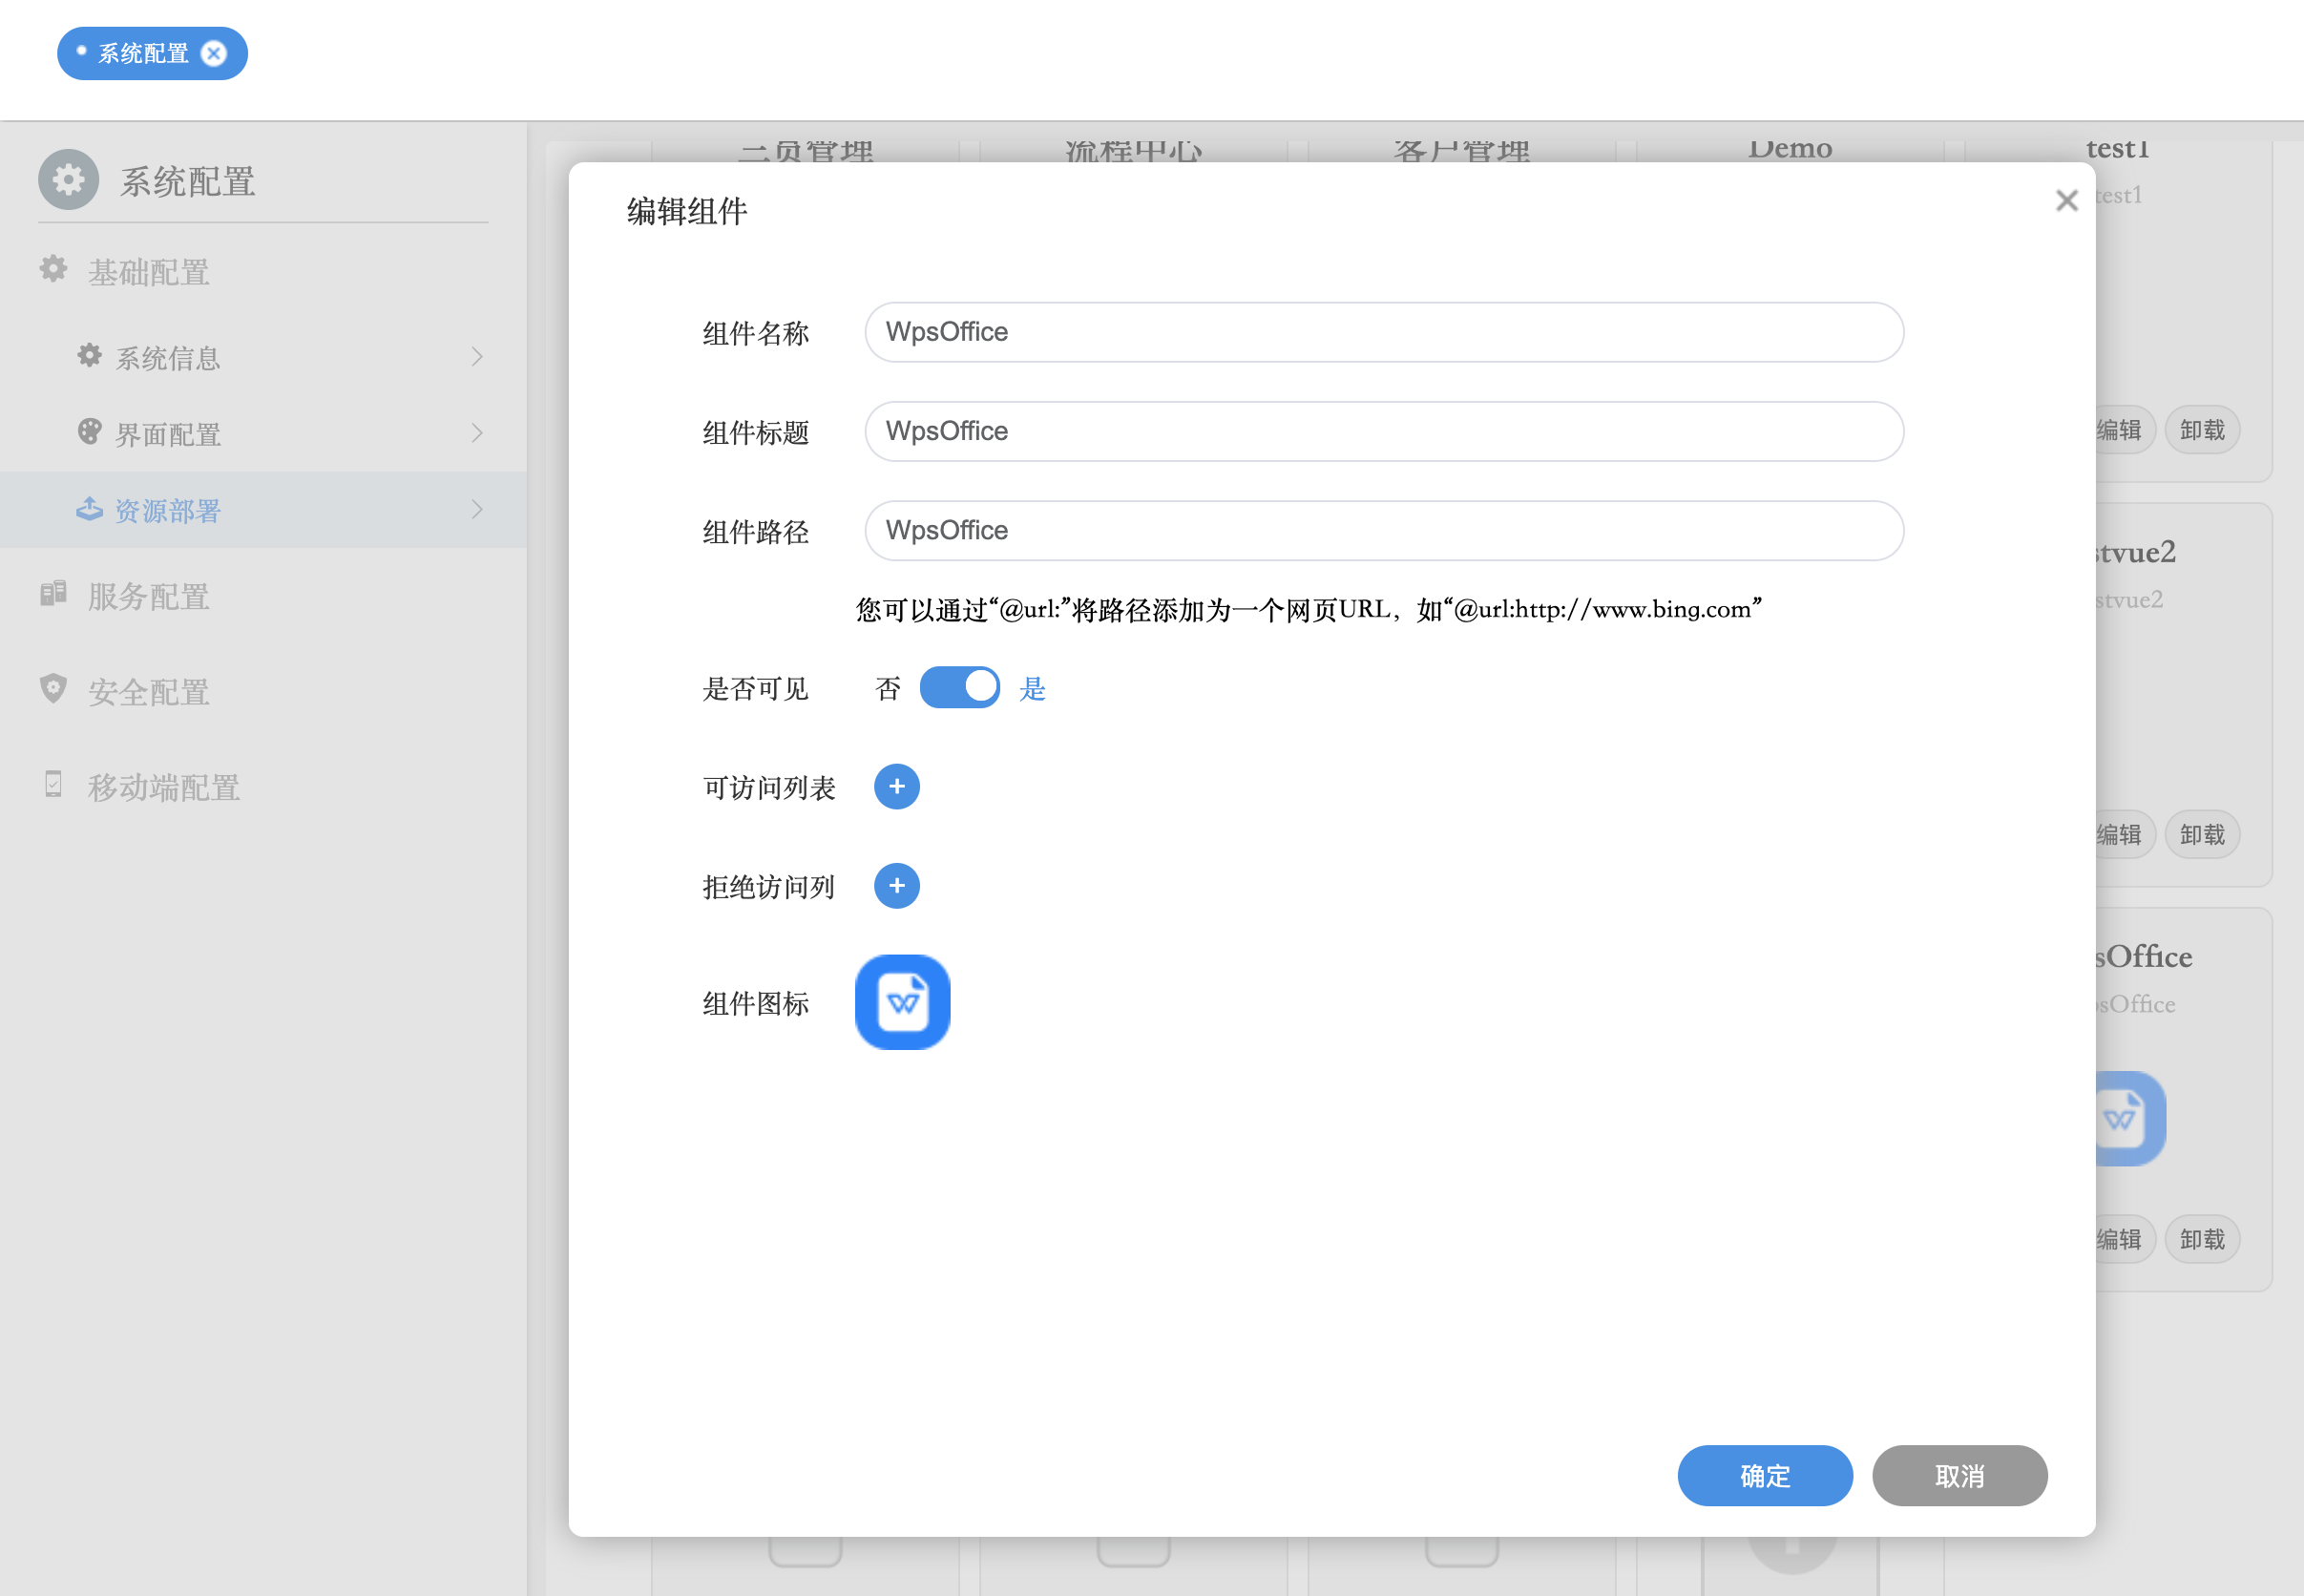Screen dimensions: 2304x1596
Task: Select 是 option for visibility
Action: (1032, 688)
